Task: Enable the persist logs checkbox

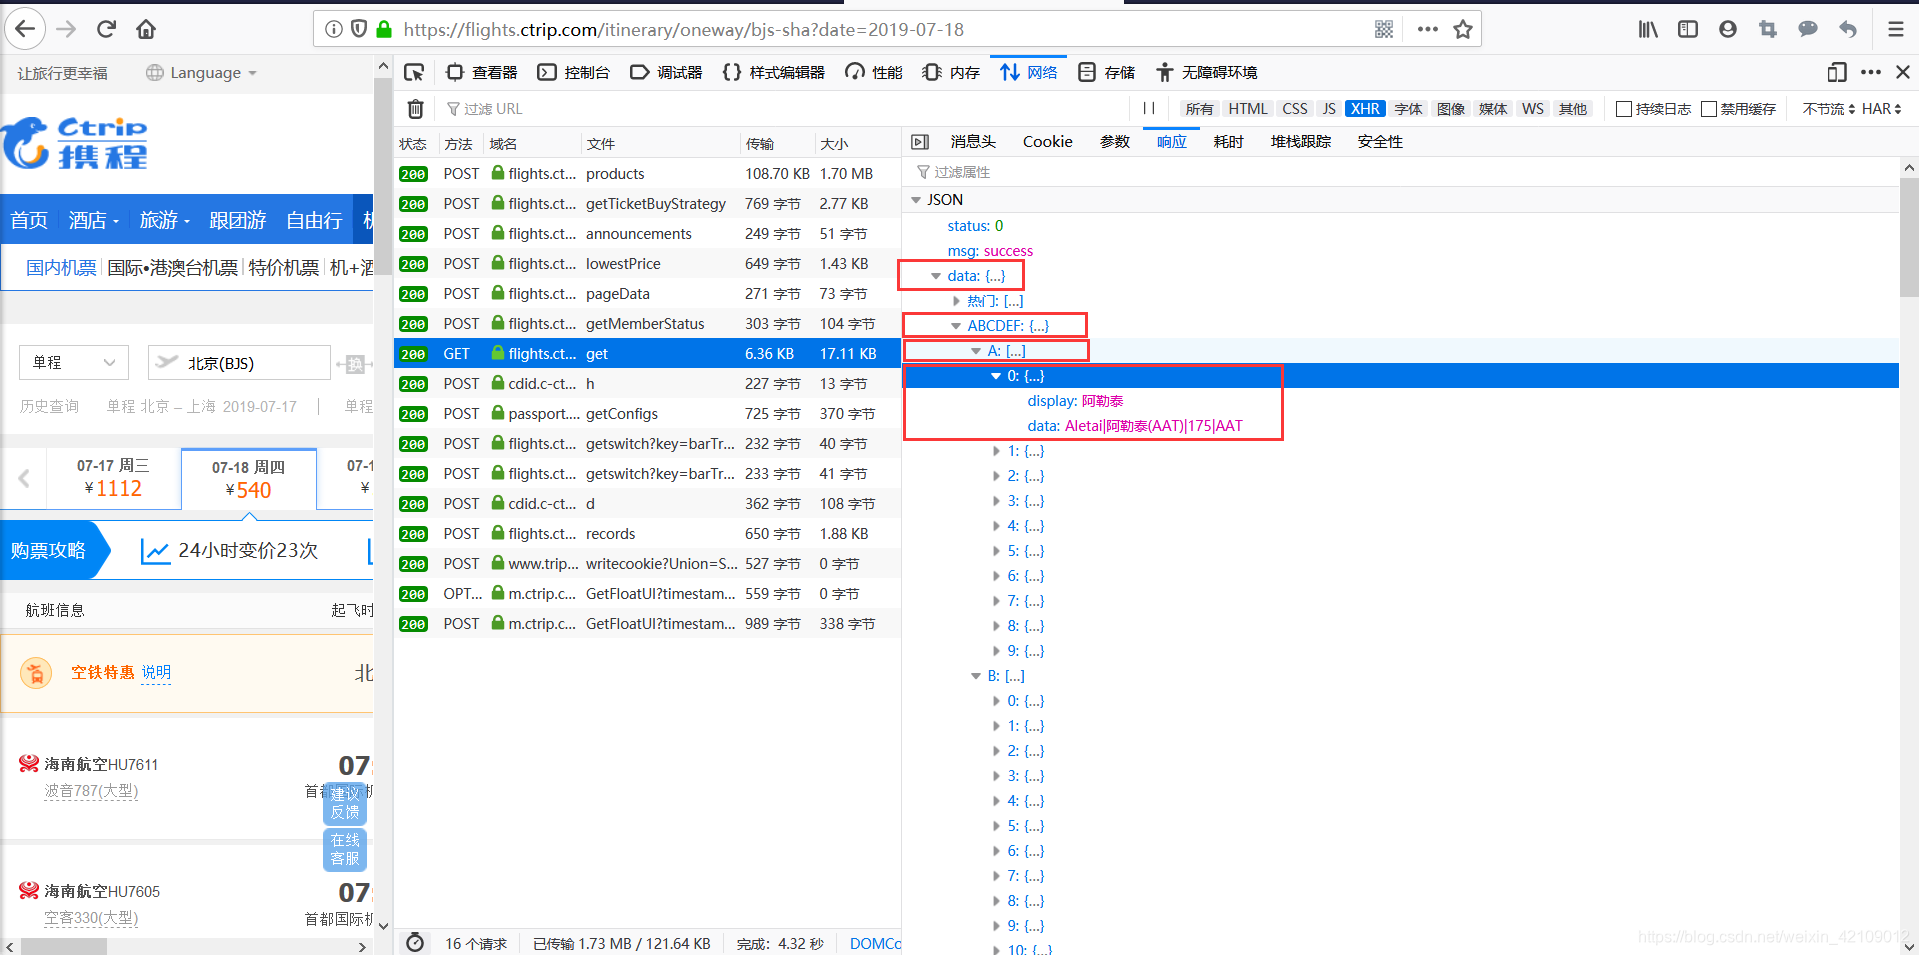Action: click(1624, 109)
